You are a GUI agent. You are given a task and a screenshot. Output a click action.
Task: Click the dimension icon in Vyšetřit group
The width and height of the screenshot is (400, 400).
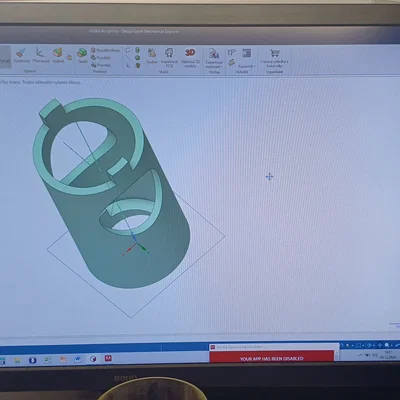point(231,52)
